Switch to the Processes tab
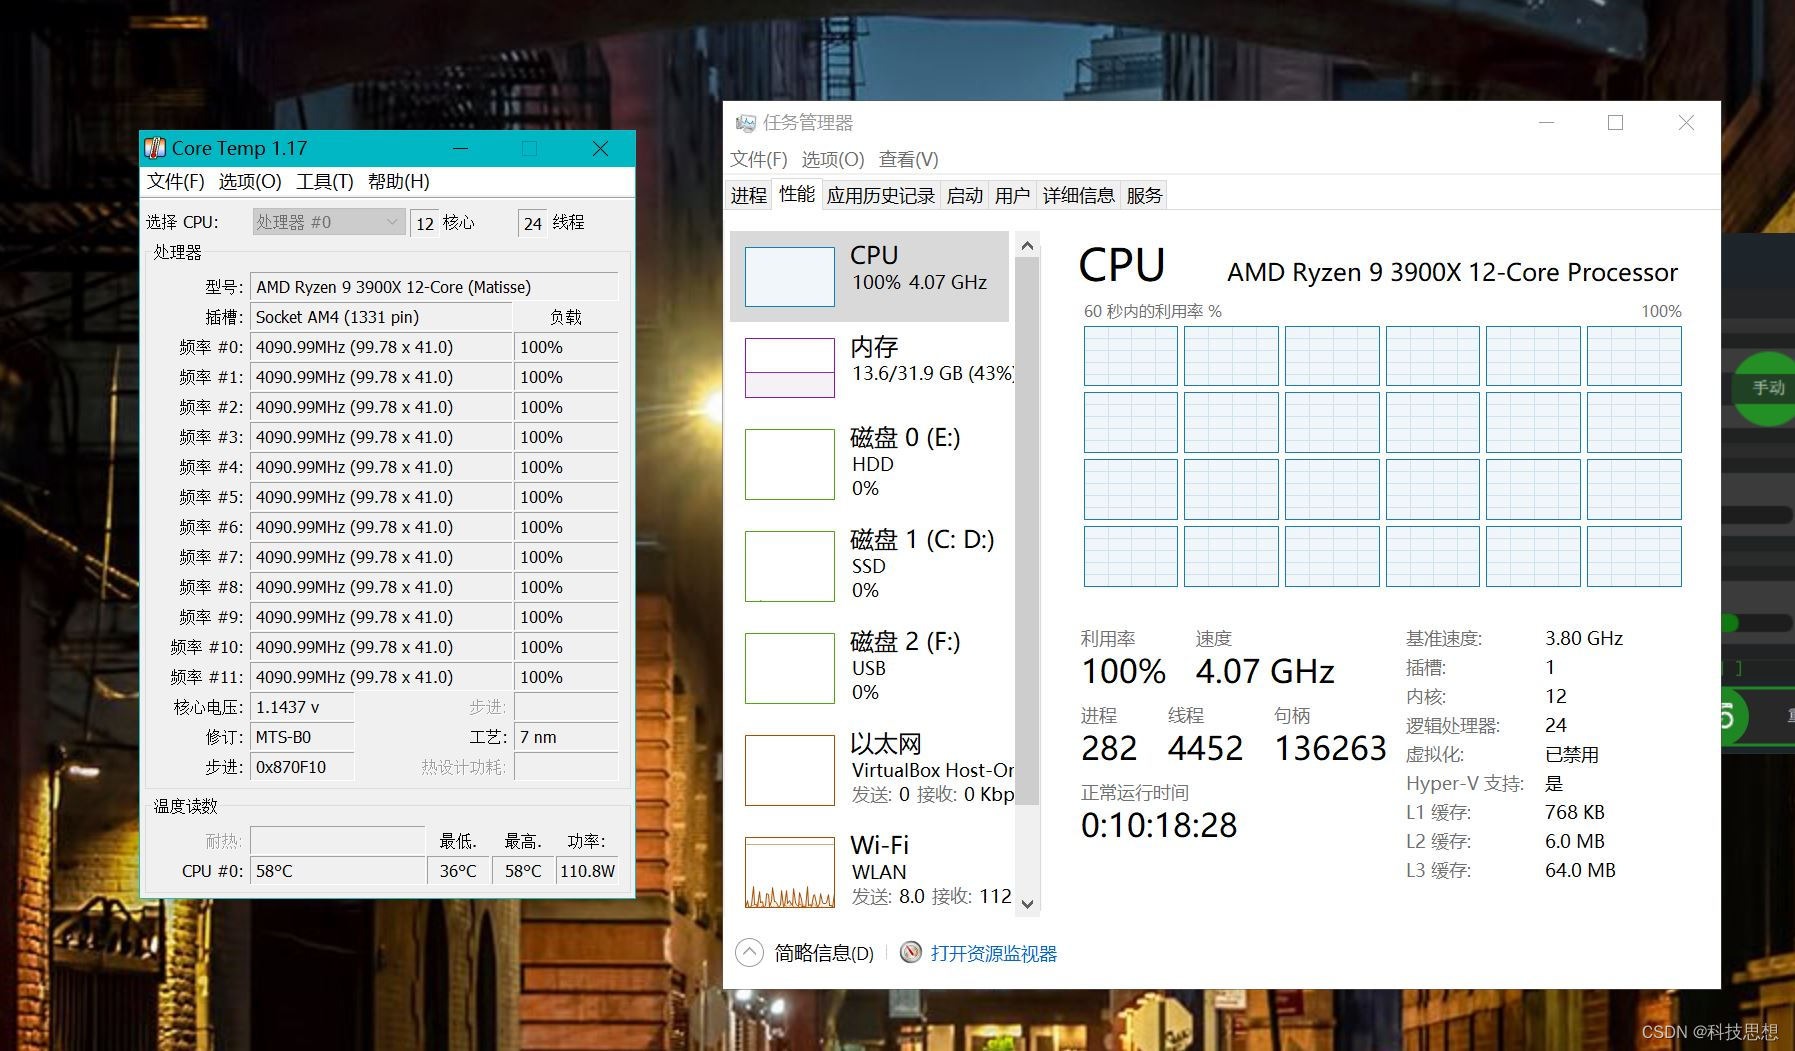 (x=749, y=195)
